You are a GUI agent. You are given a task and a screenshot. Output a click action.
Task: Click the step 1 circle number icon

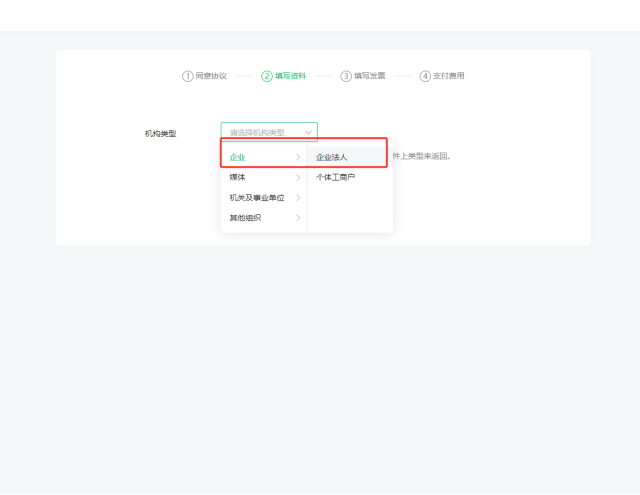[187, 76]
